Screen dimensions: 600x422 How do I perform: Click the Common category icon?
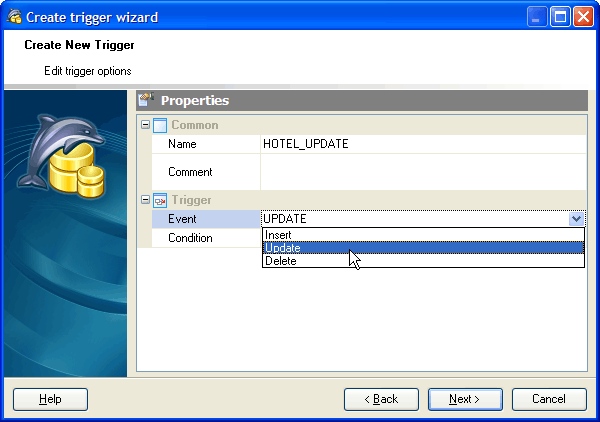point(159,125)
